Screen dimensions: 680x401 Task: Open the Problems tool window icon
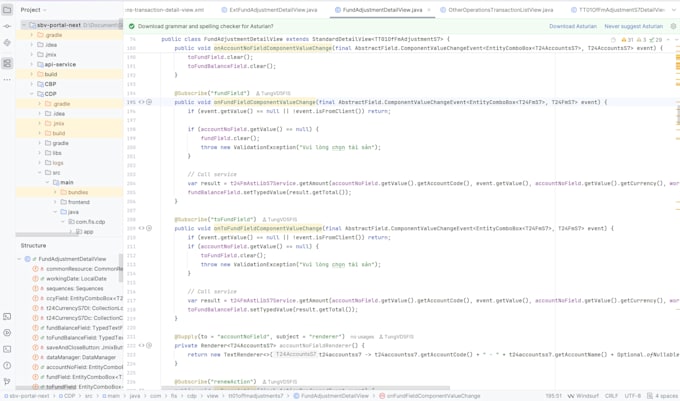tap(7, 365)
